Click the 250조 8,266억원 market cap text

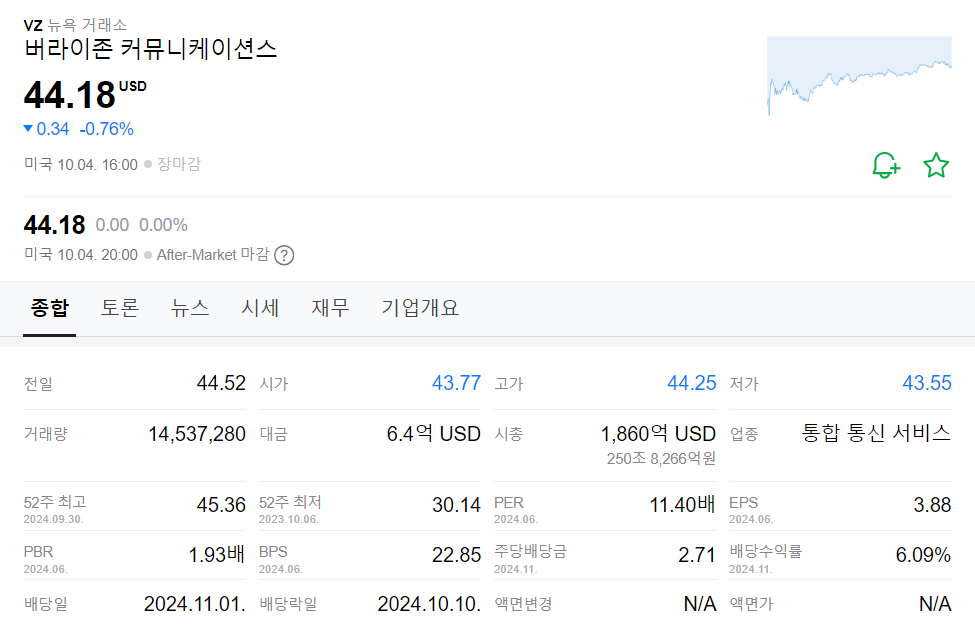[x=662, y=459]
